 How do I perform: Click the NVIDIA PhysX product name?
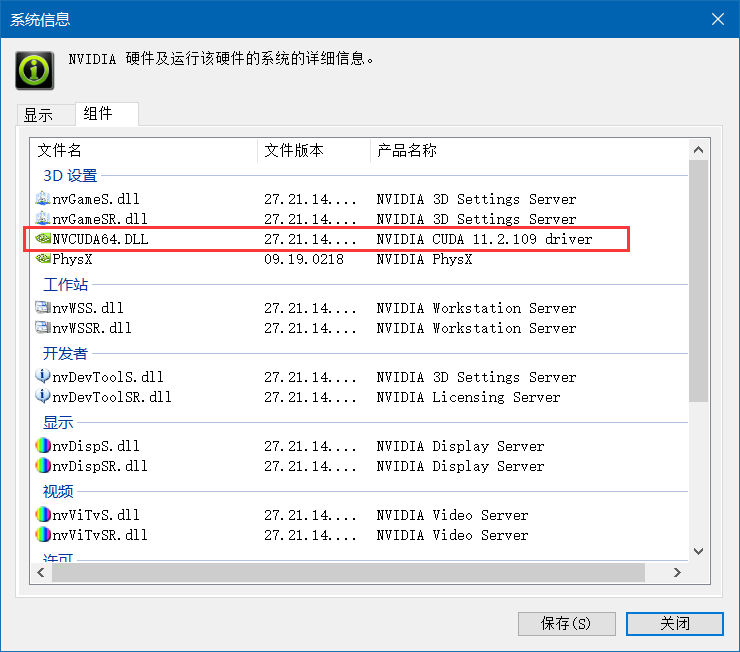tap(424, 259)
